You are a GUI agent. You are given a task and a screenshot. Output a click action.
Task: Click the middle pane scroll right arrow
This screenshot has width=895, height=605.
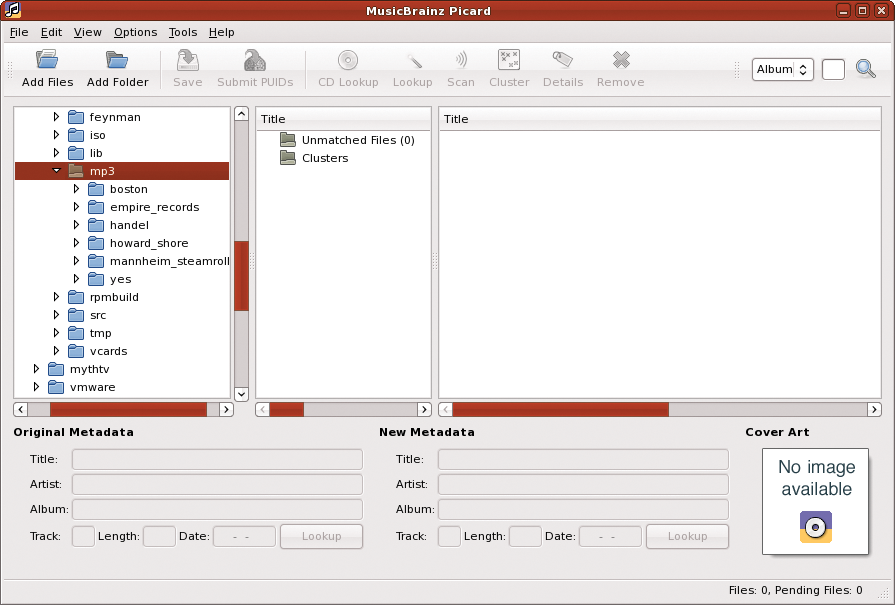click(424, 409)
